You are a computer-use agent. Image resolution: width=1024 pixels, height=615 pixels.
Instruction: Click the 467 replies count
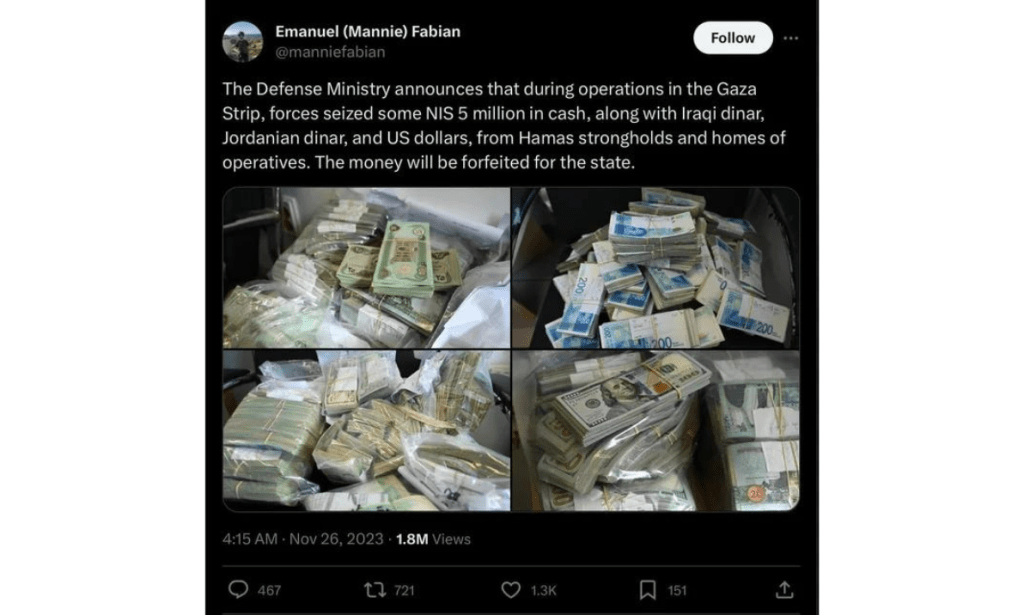[269, 591]
